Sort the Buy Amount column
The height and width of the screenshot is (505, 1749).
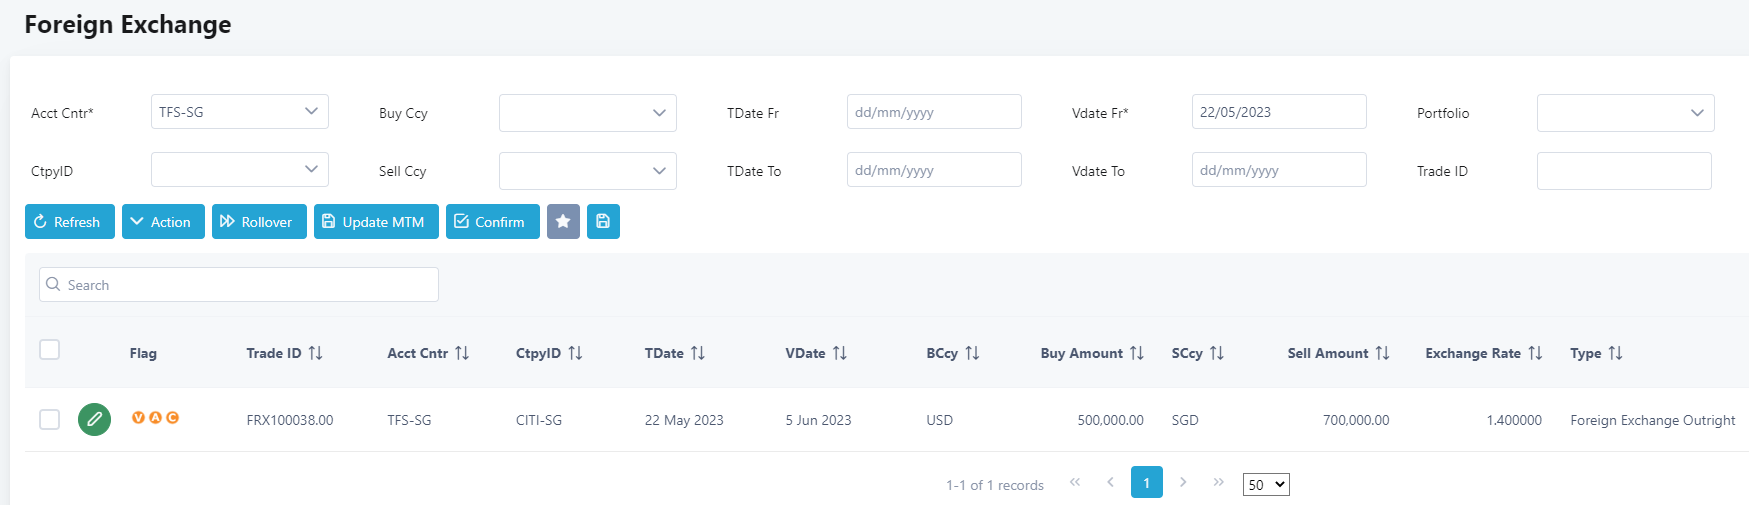[x=1136, y=353]
